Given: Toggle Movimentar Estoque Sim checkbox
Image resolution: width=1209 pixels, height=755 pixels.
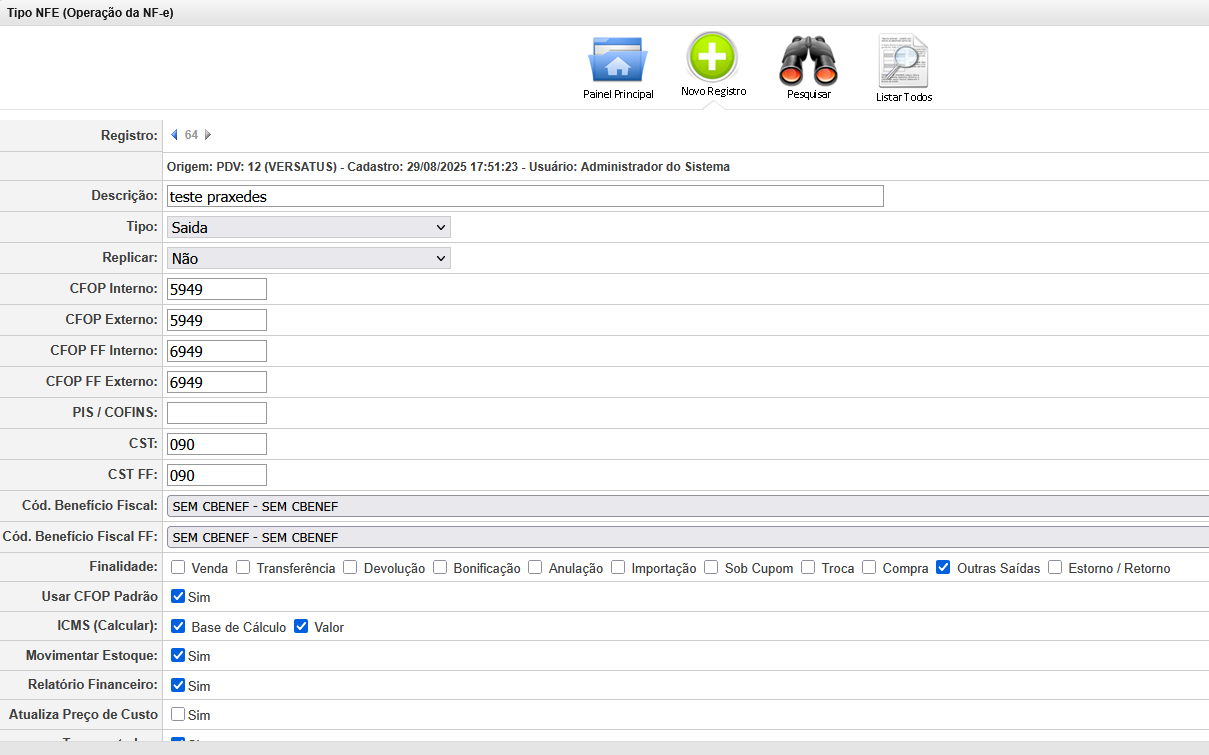Looking at the screenshot, I should coord(178,656).
